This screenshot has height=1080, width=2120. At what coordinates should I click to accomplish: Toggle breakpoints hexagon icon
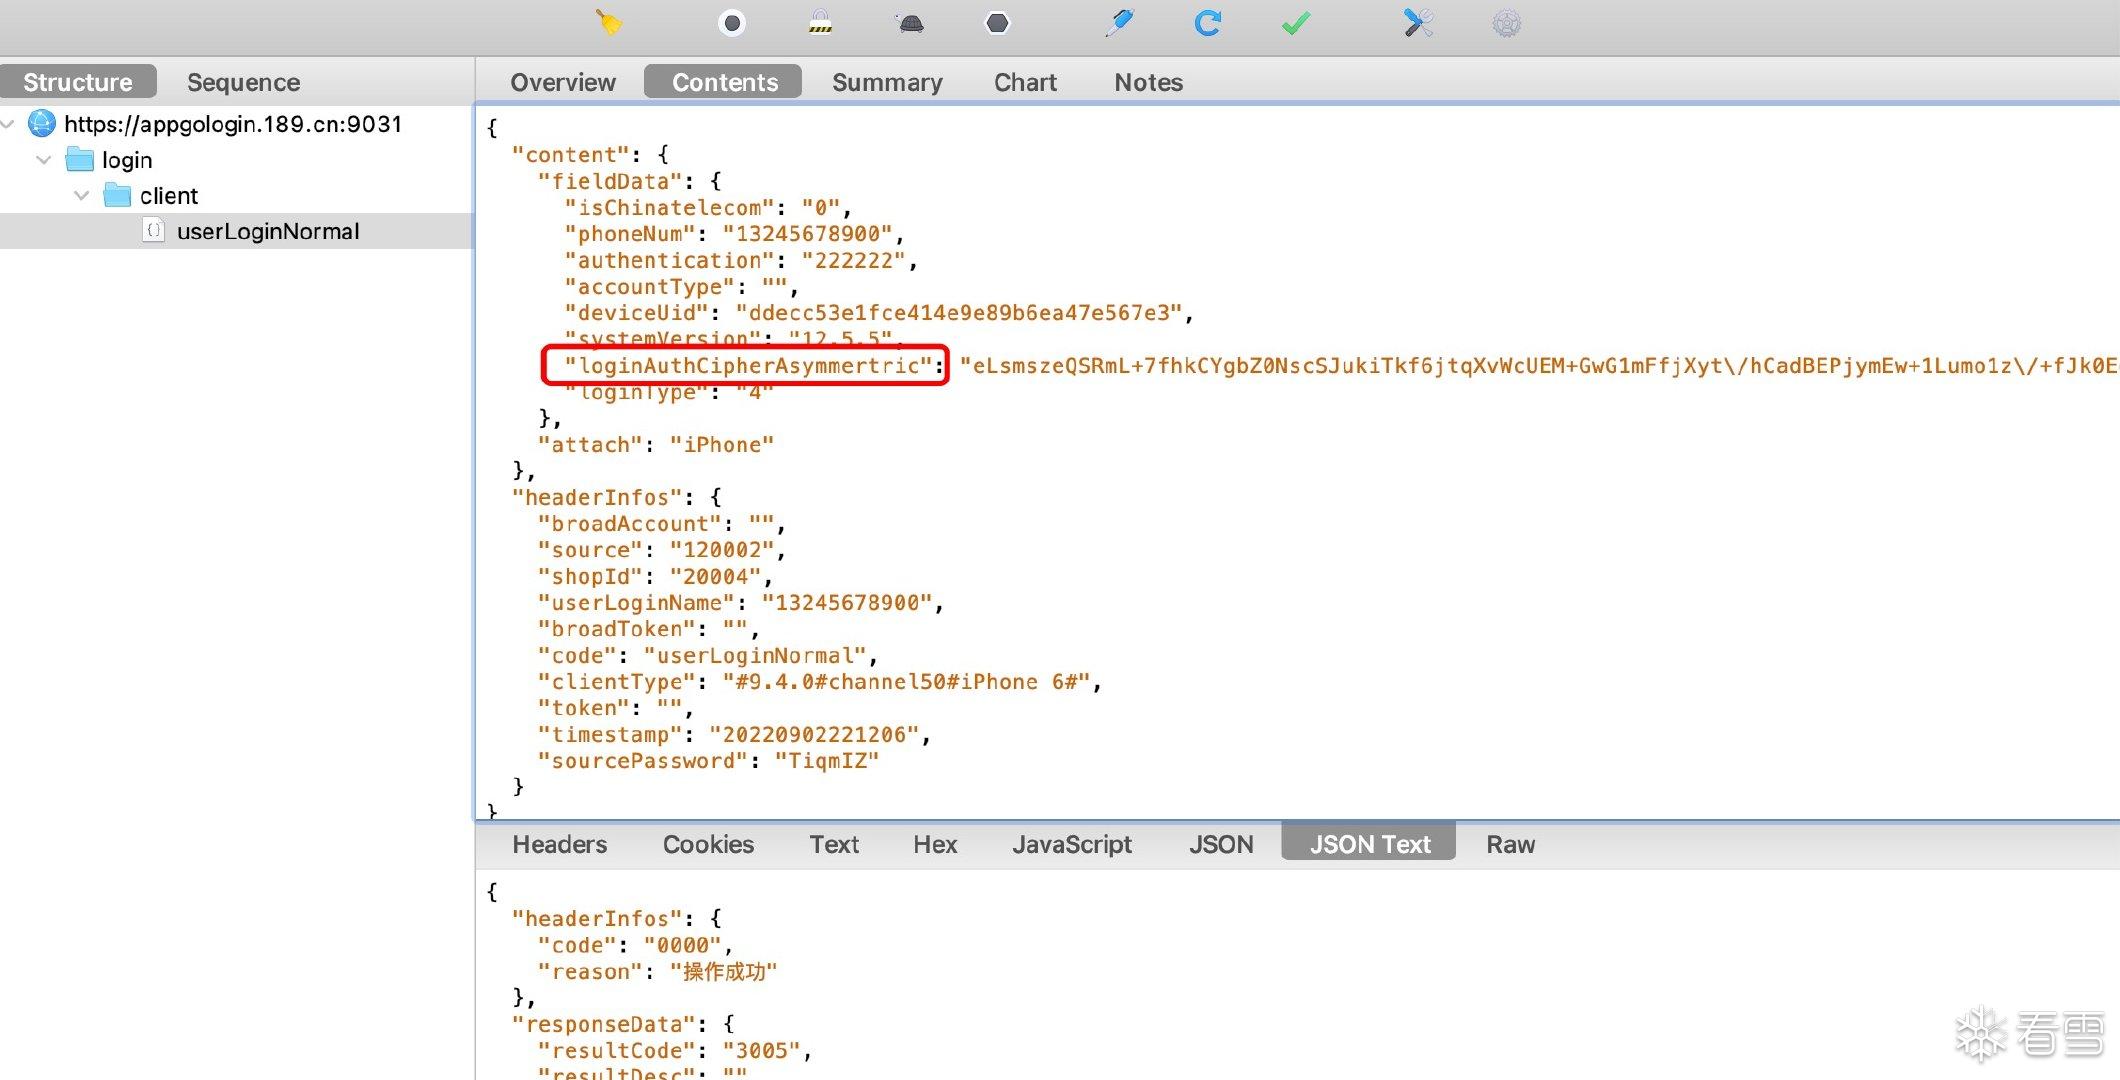pyautogui.click(x=997, y=22)
